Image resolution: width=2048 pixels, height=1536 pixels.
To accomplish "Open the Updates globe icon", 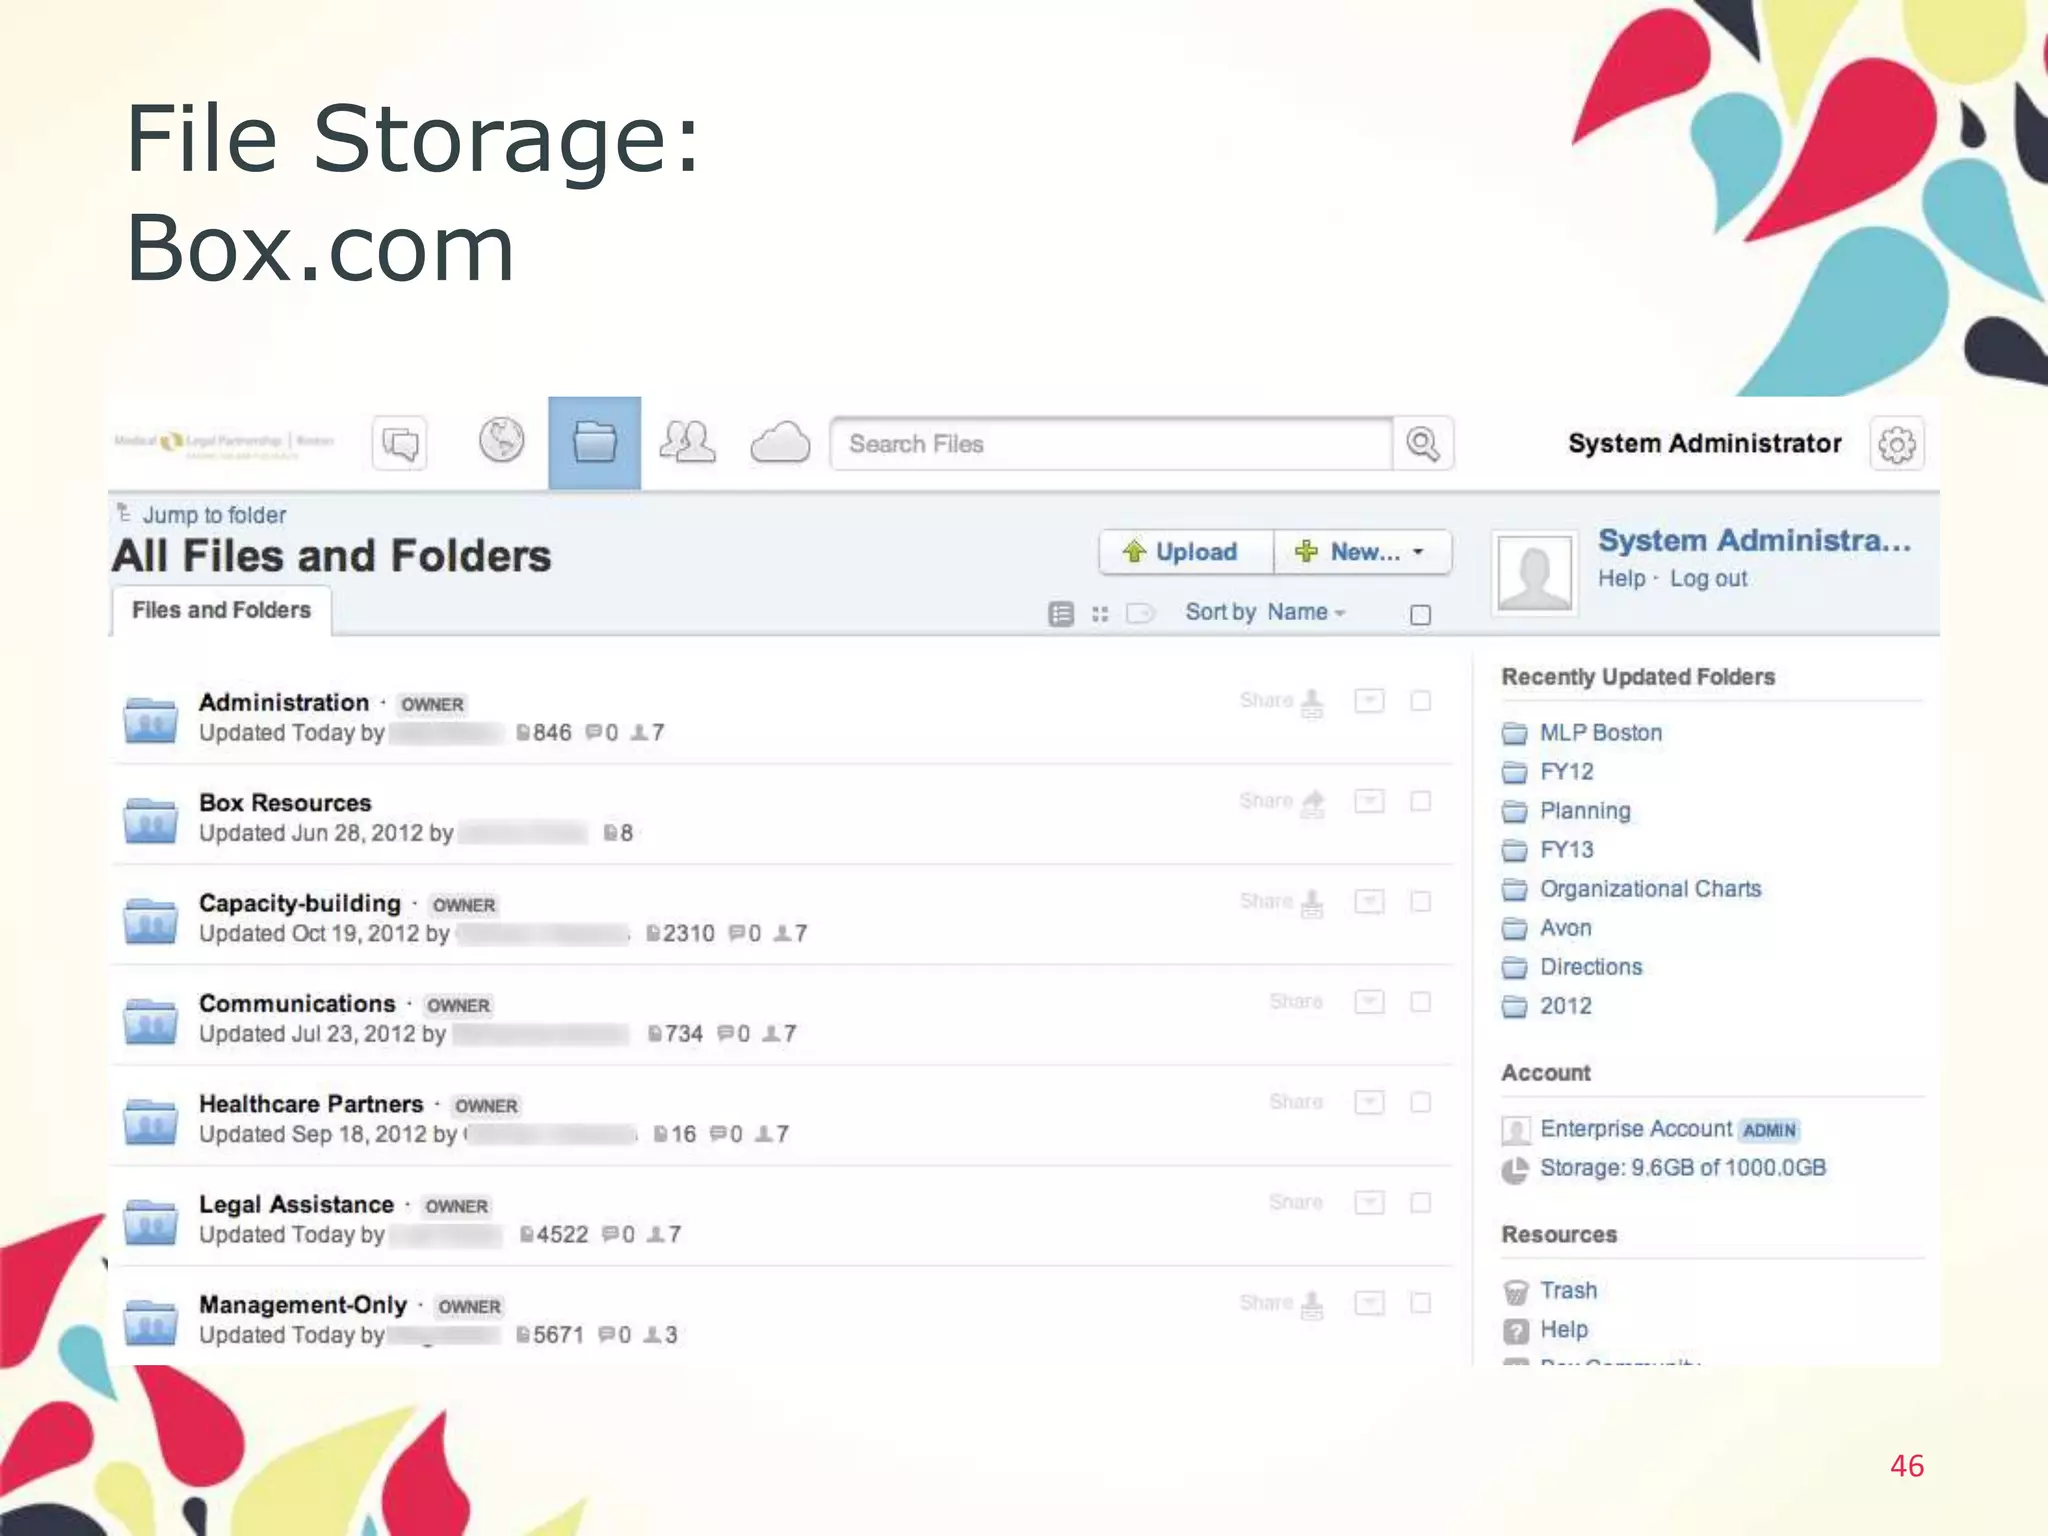I will (x=501, y=440).
